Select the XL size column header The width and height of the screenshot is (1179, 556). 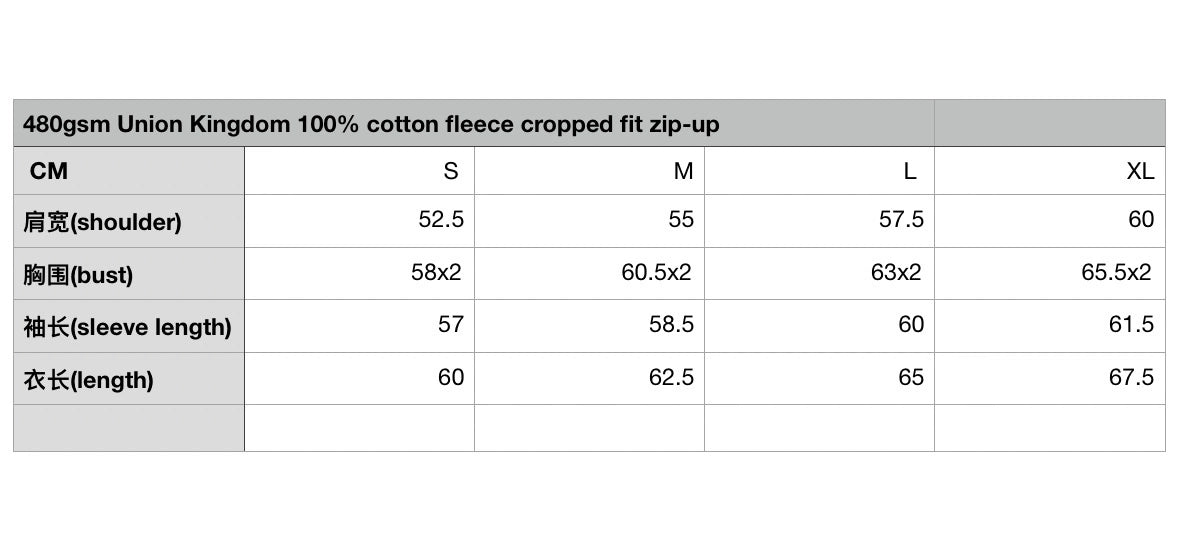pos(1140,172)
